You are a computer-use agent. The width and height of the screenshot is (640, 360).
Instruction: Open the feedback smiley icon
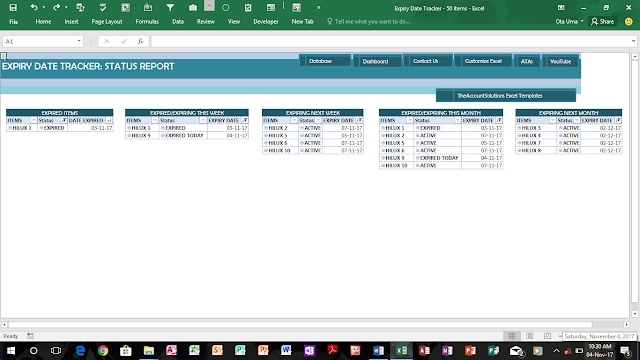629,22
